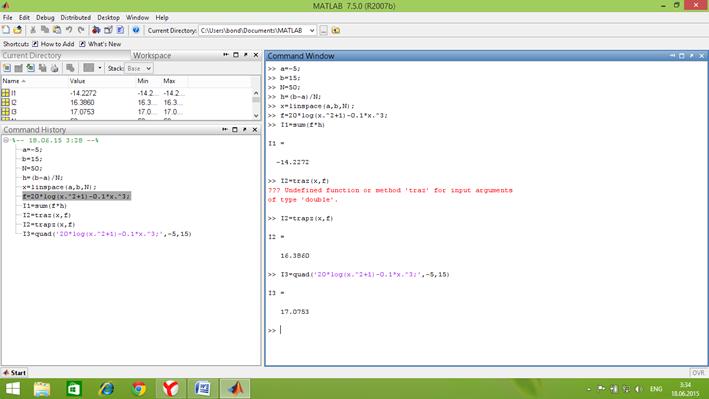Maximize the Workspace panel
This screenshot has height=399, width=709.
pos(236,55)
